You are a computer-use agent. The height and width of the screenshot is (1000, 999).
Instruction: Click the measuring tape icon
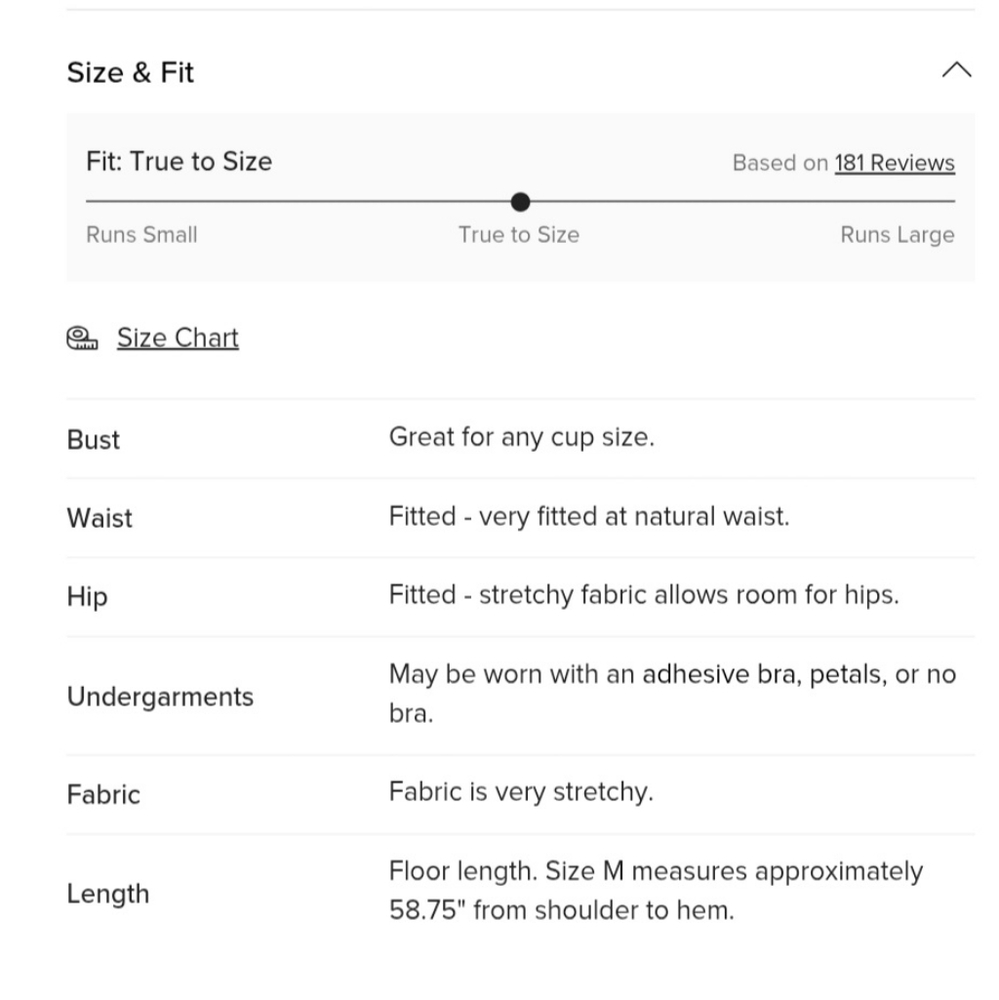point(82,338)
